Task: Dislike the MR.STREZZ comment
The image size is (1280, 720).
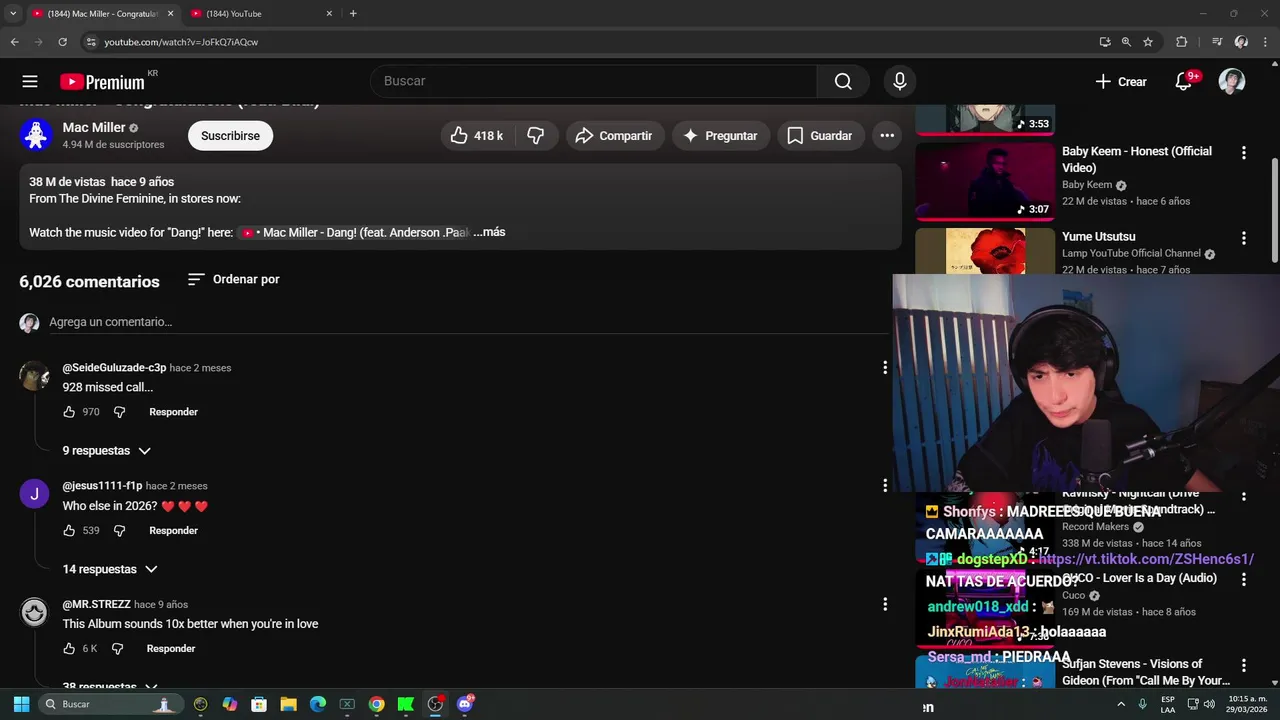Action: click(x=117, y=649)
